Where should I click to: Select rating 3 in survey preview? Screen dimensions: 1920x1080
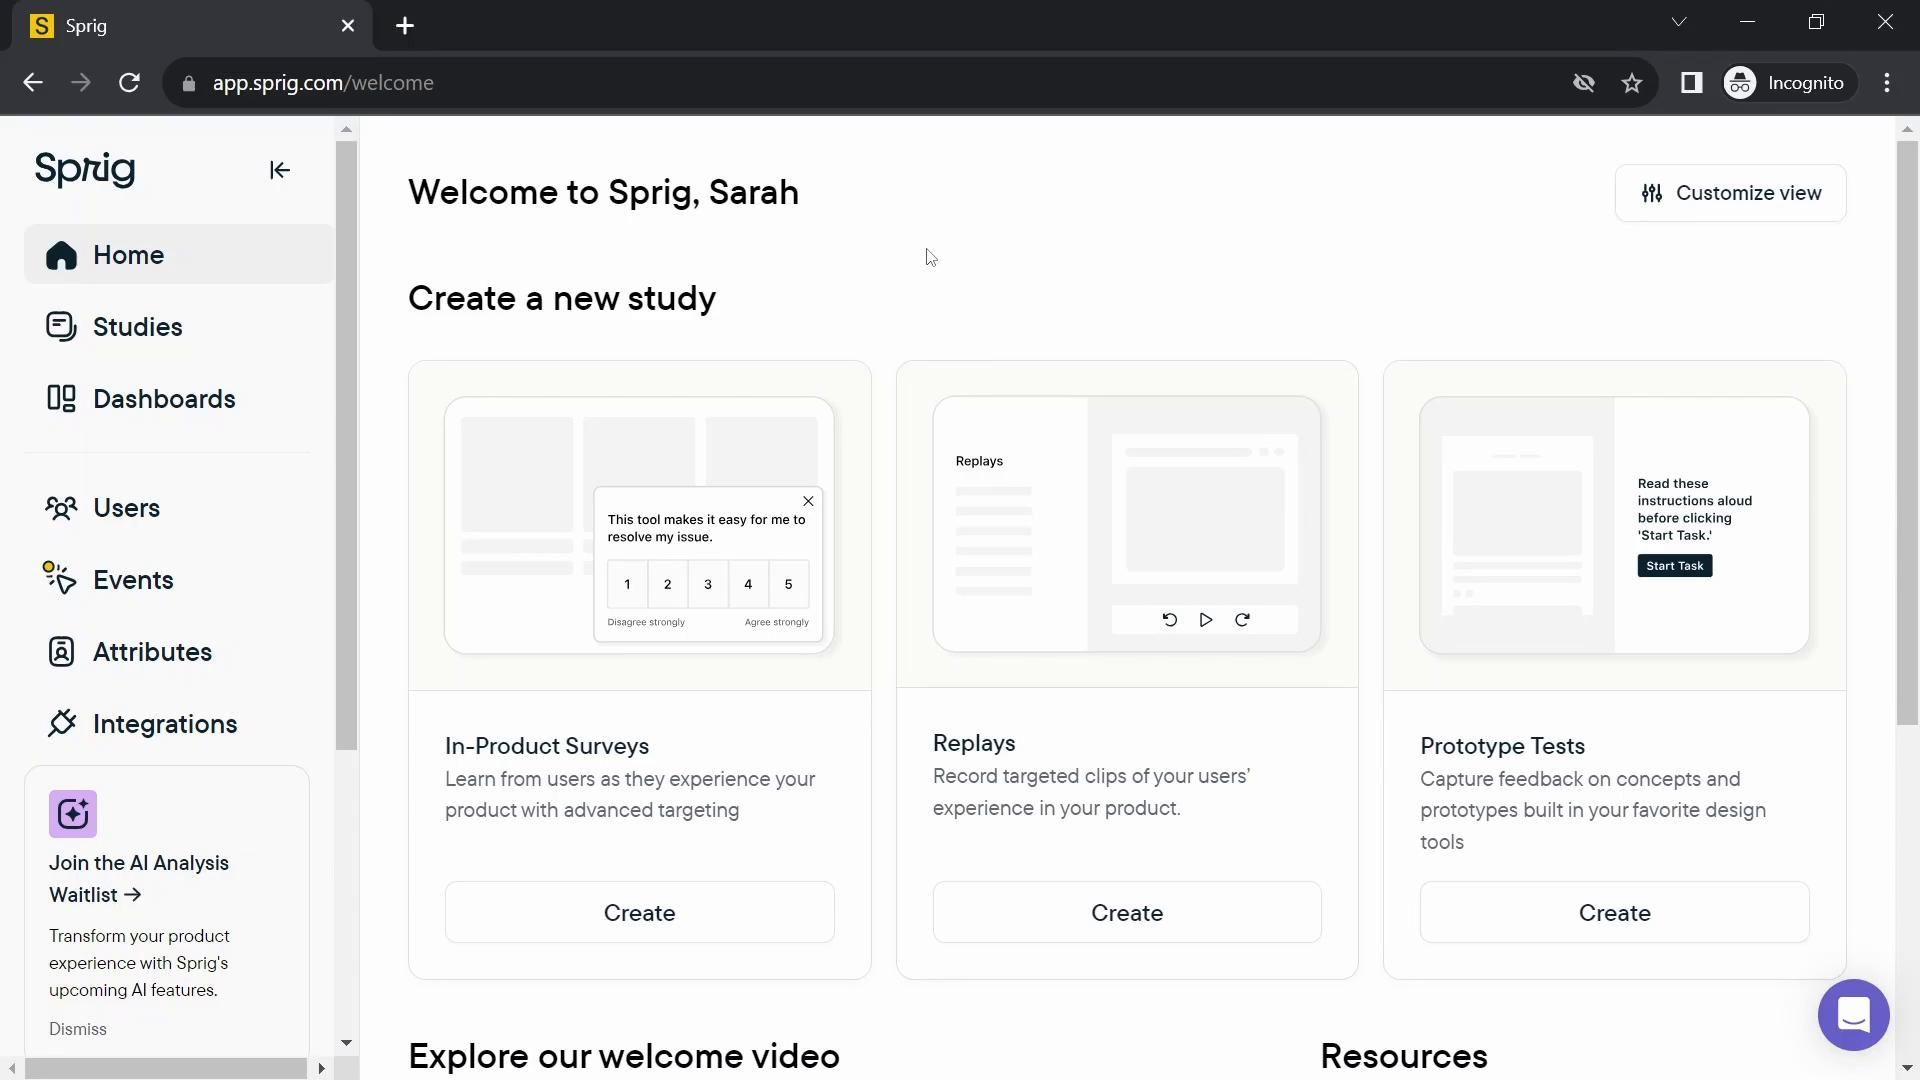pyautogui.click(x=708, y=585)
